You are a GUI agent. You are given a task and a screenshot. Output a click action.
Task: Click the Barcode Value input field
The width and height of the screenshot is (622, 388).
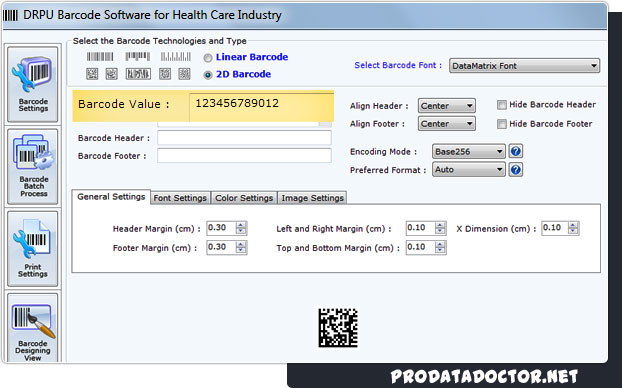click(261, 106)
